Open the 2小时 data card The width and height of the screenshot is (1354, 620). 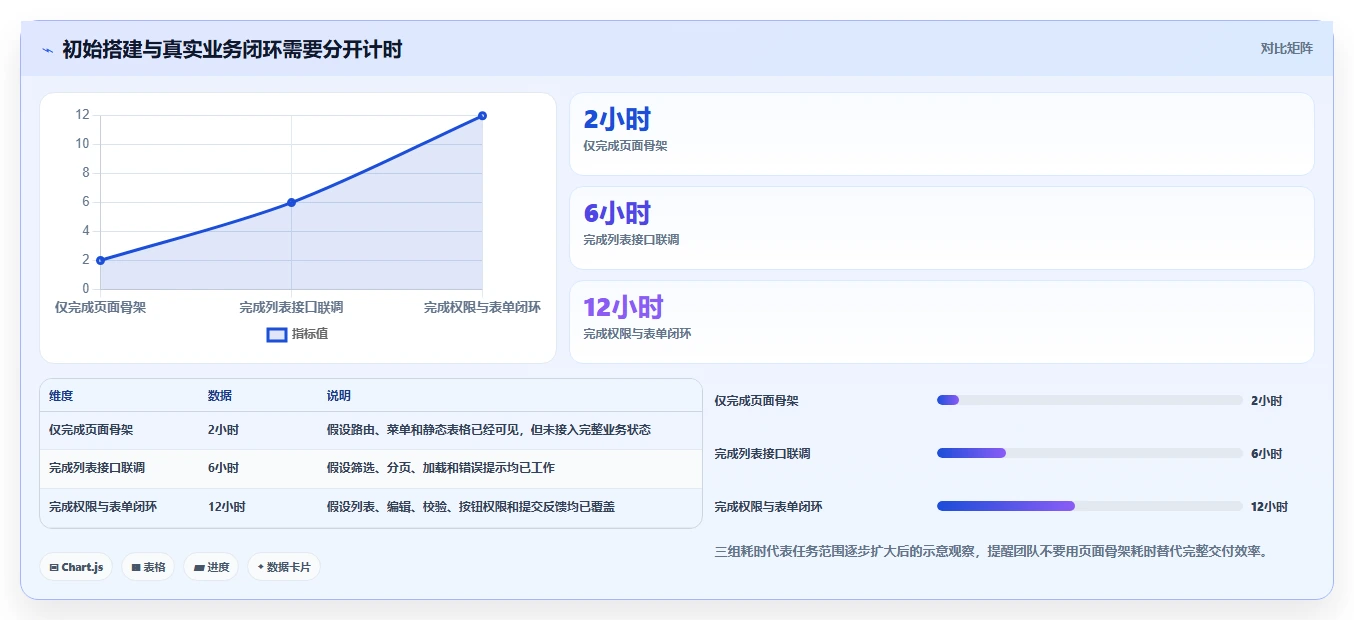pyautogui.click(x=941, y=134)
